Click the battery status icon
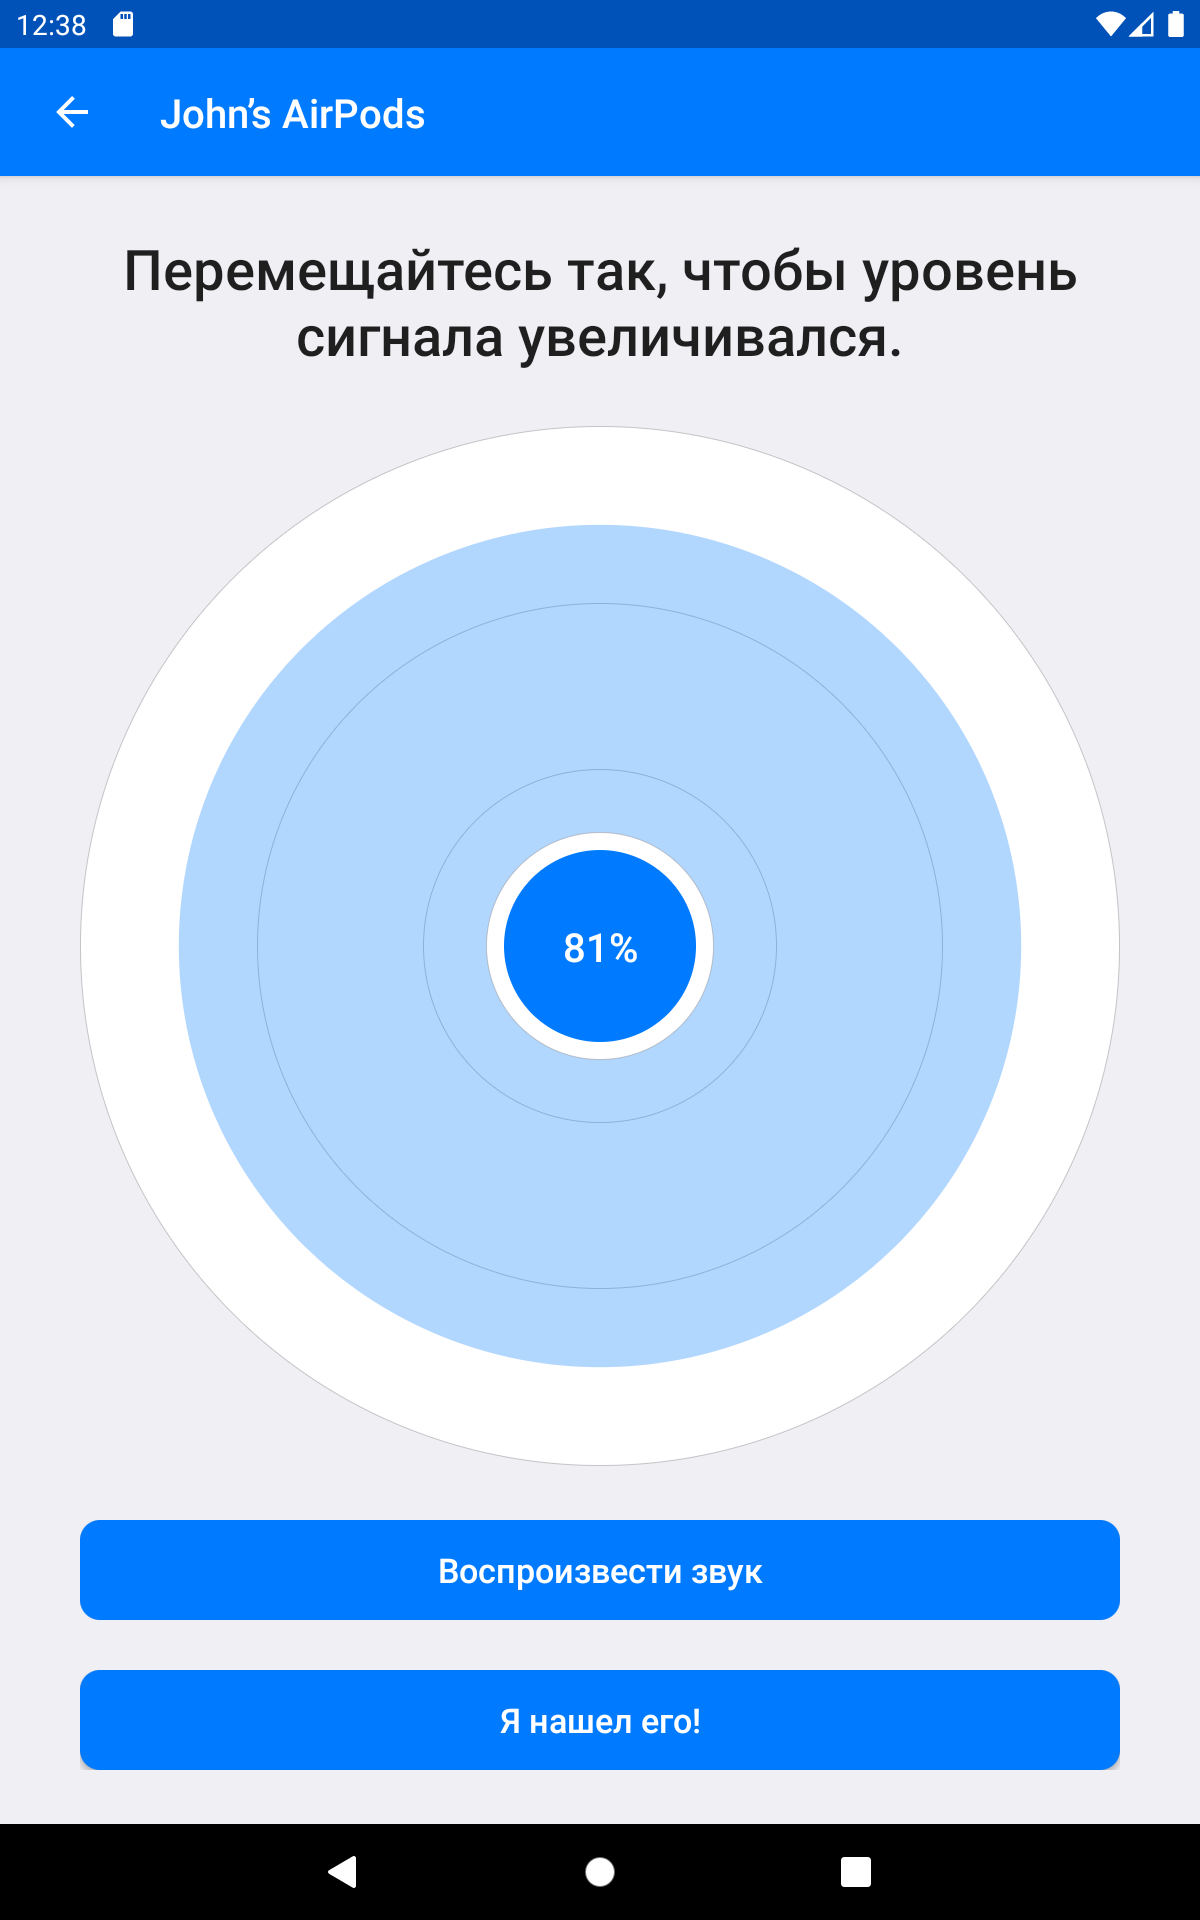This screenshot has width=1200, height=1920. [1176, 24]
